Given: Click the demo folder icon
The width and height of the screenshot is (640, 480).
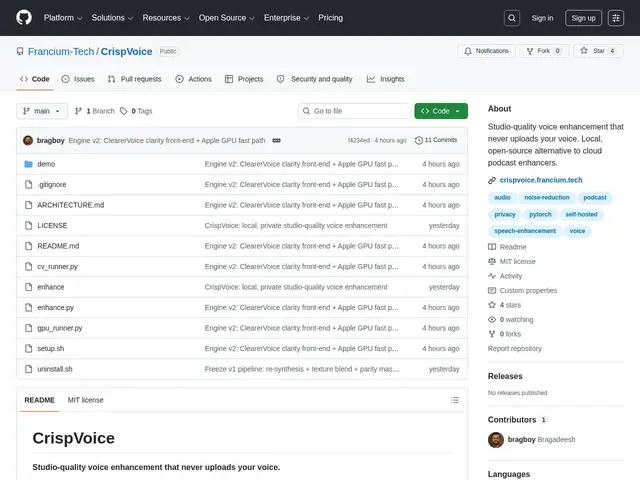Looking at the screenshot, I should click(28, 164).
